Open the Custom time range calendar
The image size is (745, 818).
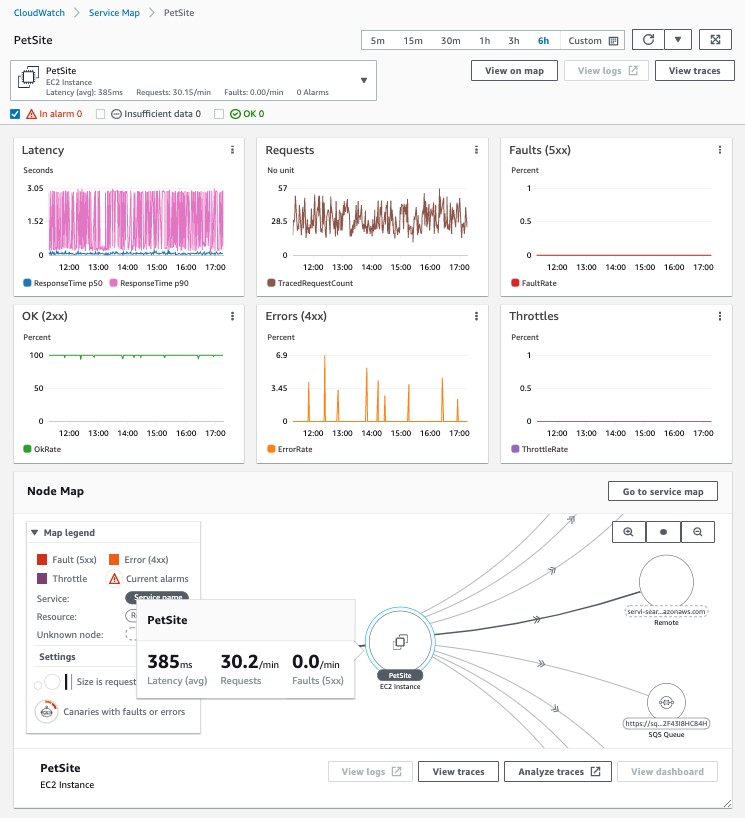tap(614, 41)
